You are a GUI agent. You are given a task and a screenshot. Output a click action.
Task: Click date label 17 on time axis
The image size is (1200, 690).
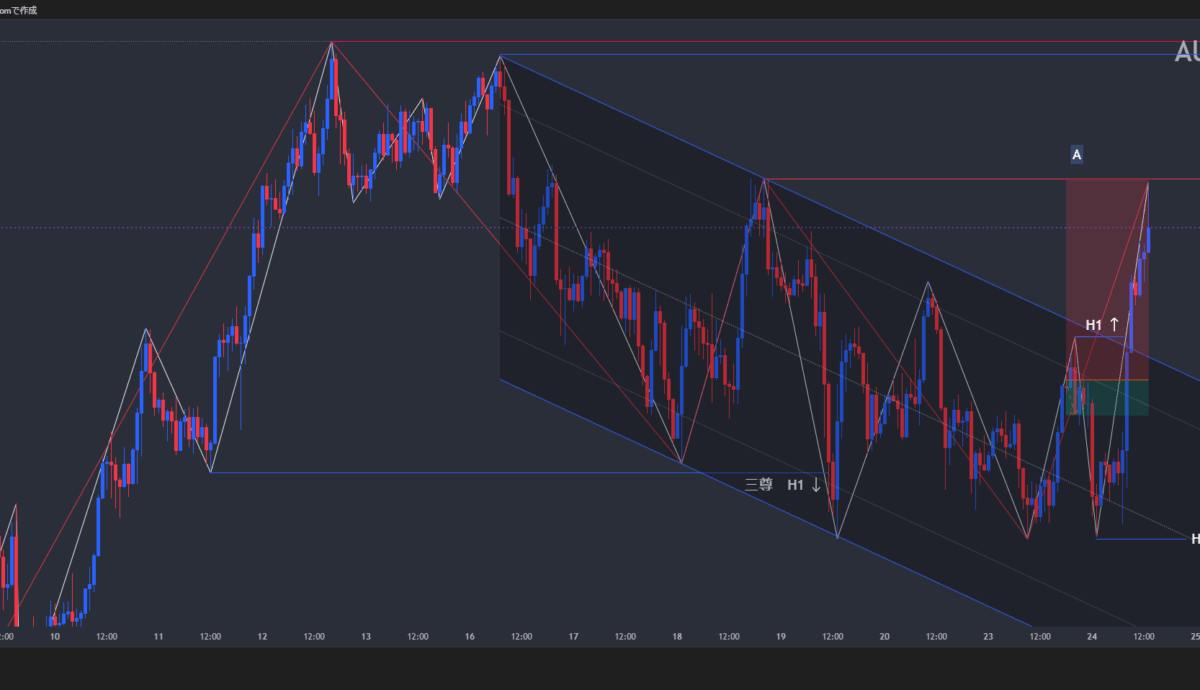coord(574,636)
